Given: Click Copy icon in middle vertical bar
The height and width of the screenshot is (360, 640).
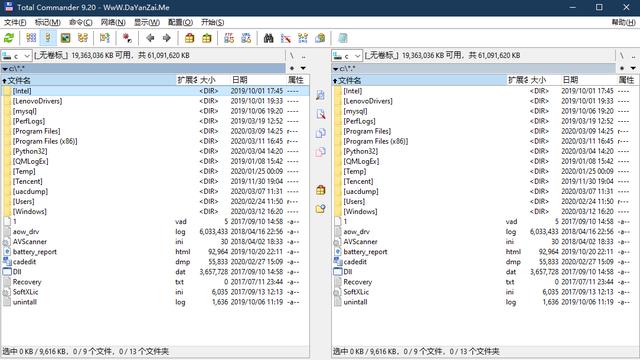Looking at the screenshot, I should [320, 133].
